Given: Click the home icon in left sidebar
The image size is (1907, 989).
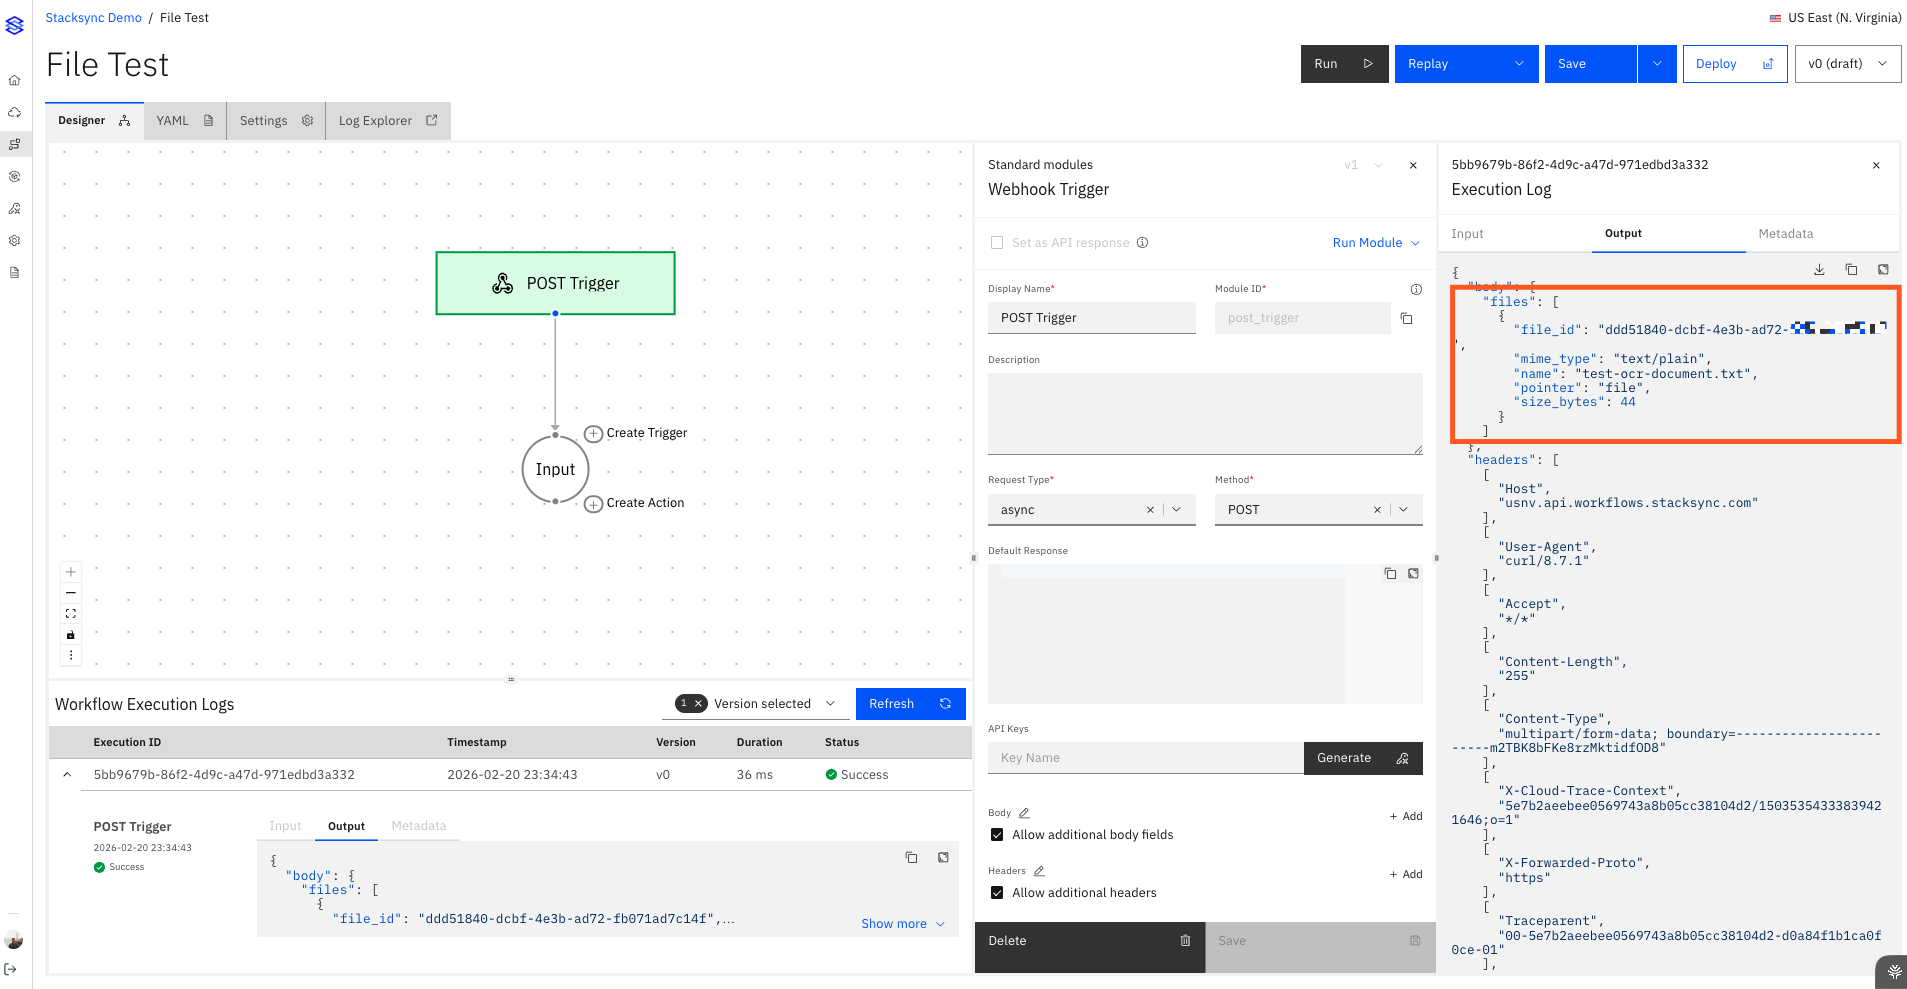Looking at the screenshot, I should (14, 80).
